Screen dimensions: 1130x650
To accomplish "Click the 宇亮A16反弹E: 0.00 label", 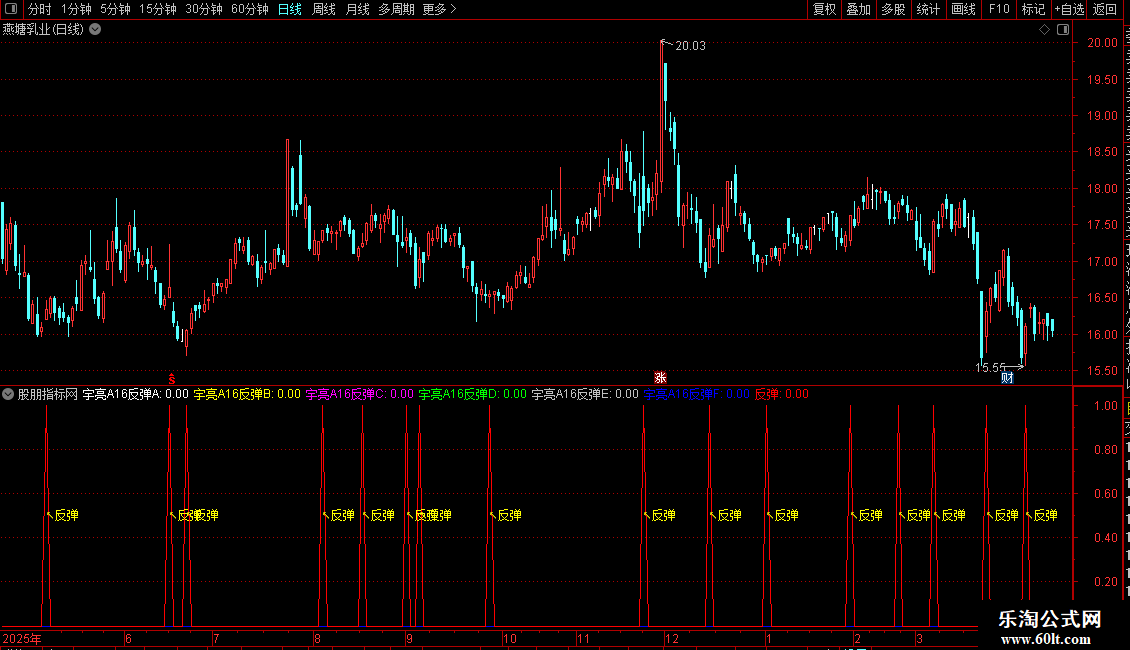I will click(585, 394).
